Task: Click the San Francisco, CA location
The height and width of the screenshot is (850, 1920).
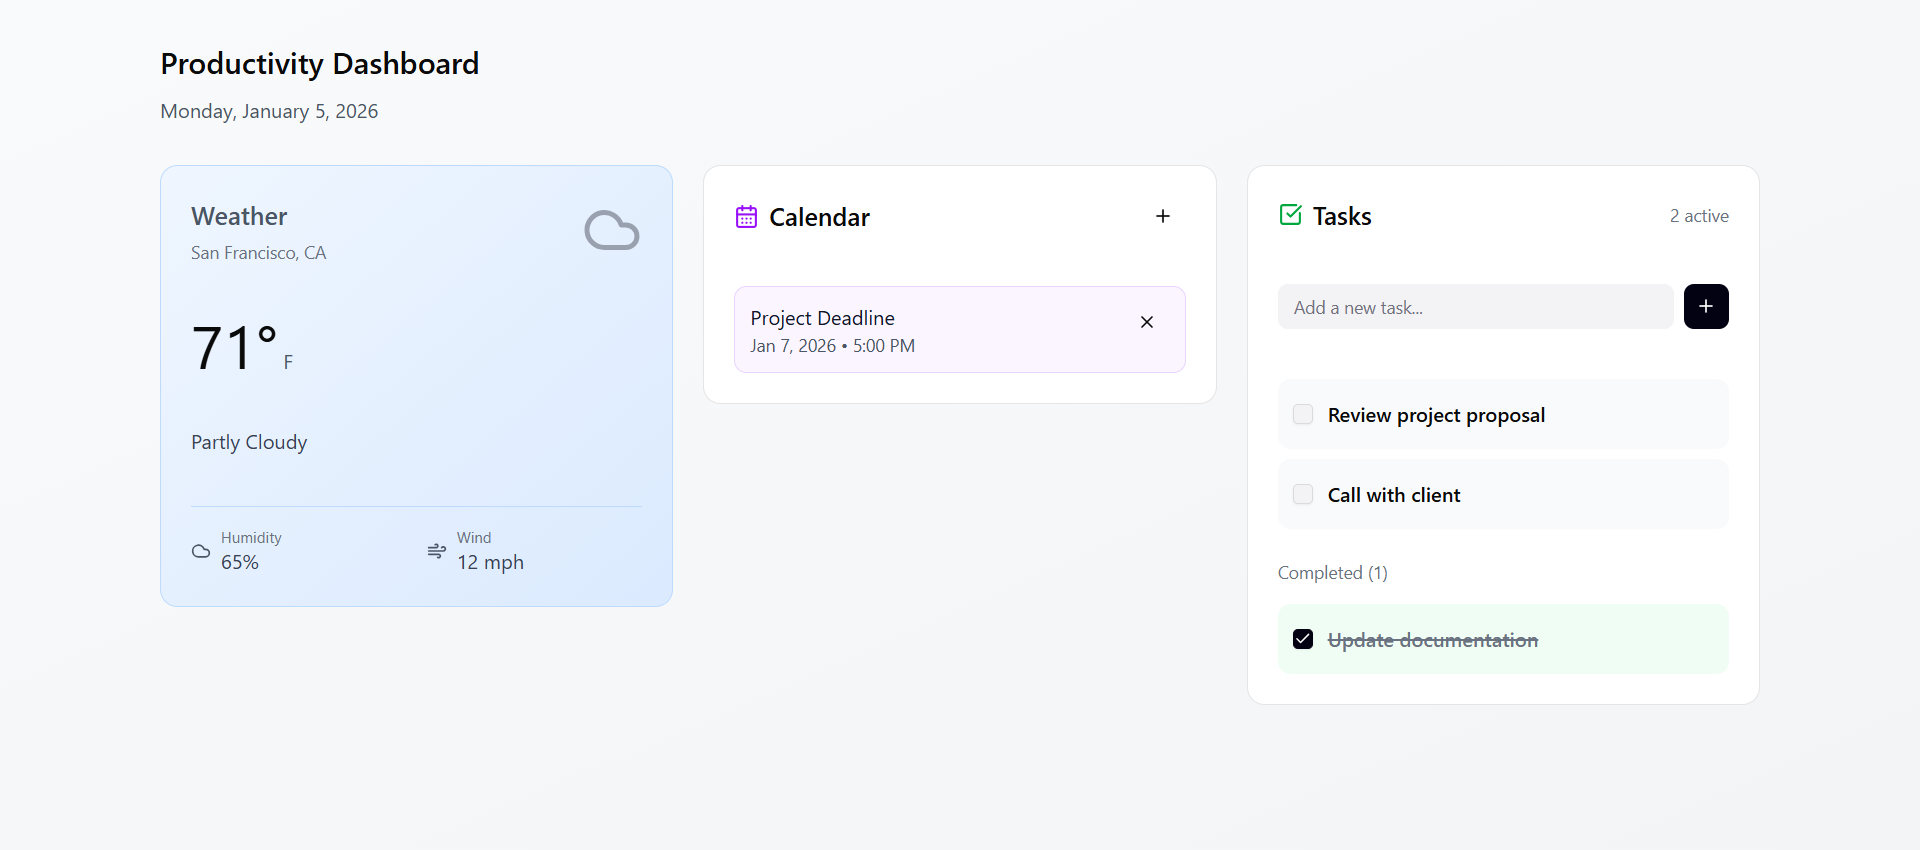Action: coord(258,253)
